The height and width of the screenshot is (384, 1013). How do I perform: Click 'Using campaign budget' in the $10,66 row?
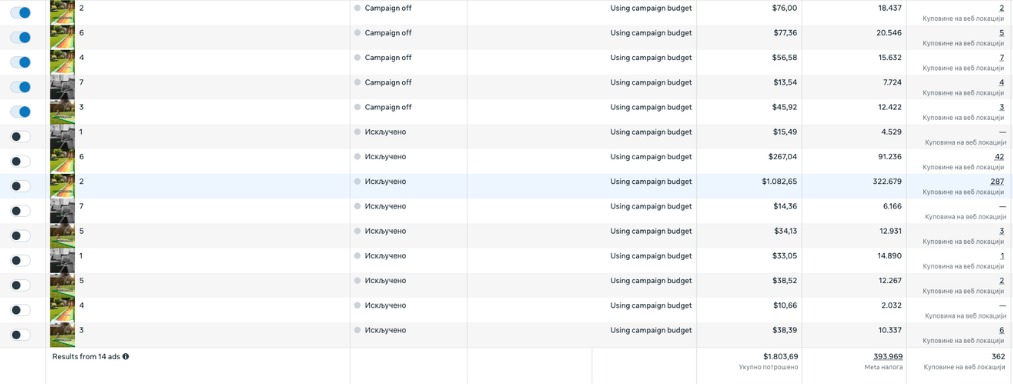[651, 305]
